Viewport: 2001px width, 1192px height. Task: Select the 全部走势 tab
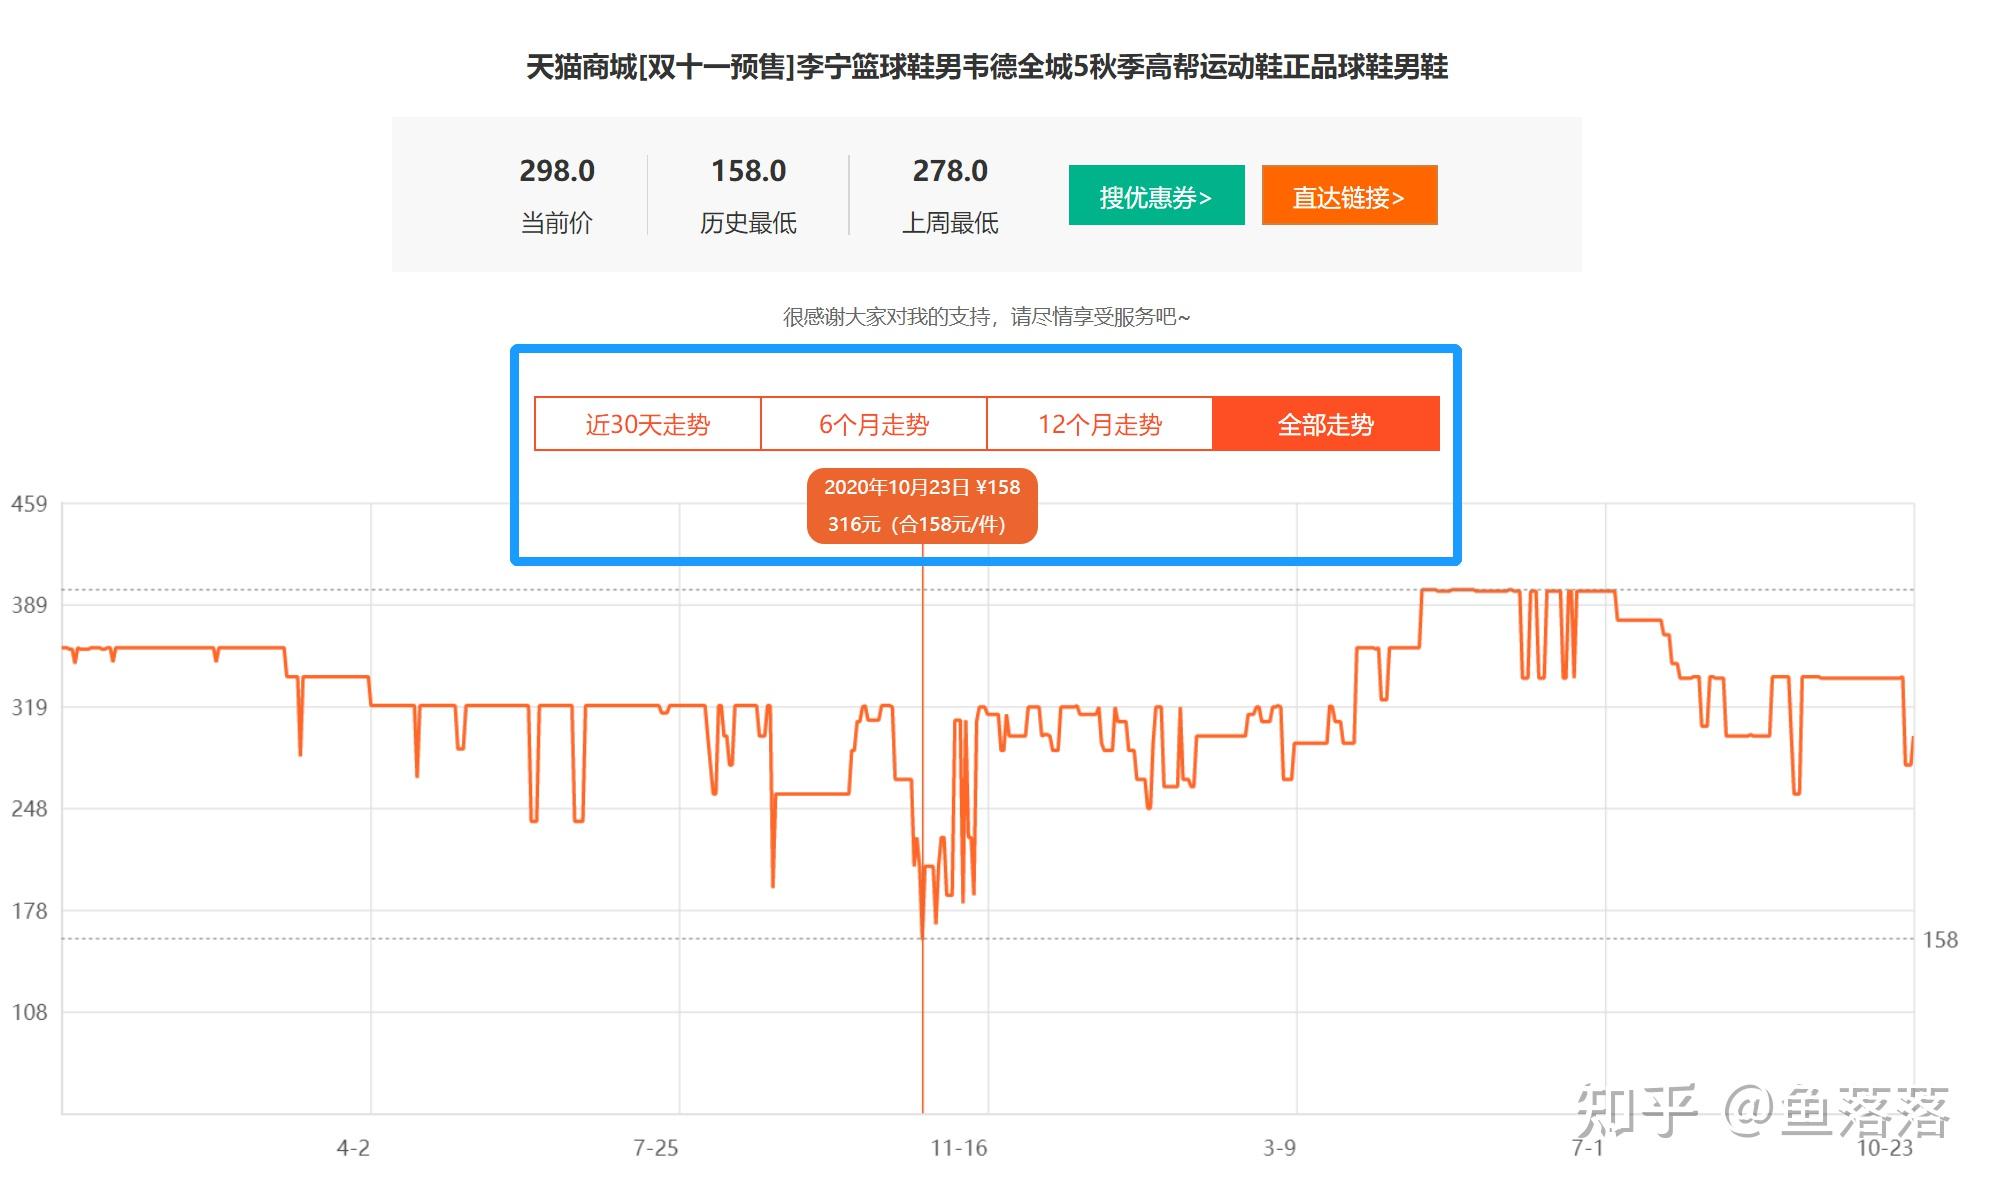1326,424
